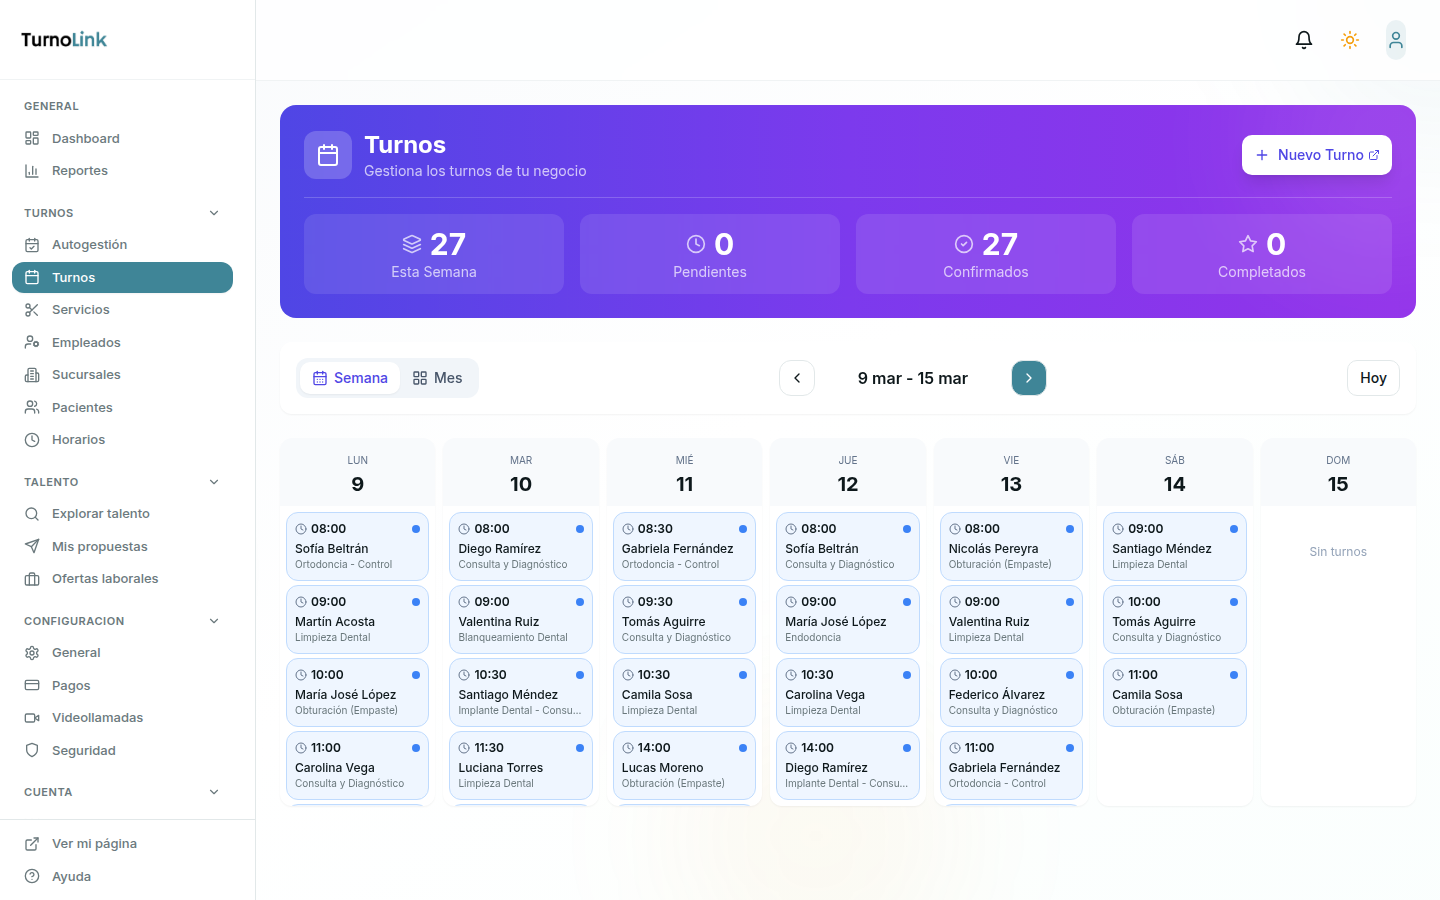Open the Dashboard menu item
This screenshot has height=900, width=1440.
tap(85, 138)
